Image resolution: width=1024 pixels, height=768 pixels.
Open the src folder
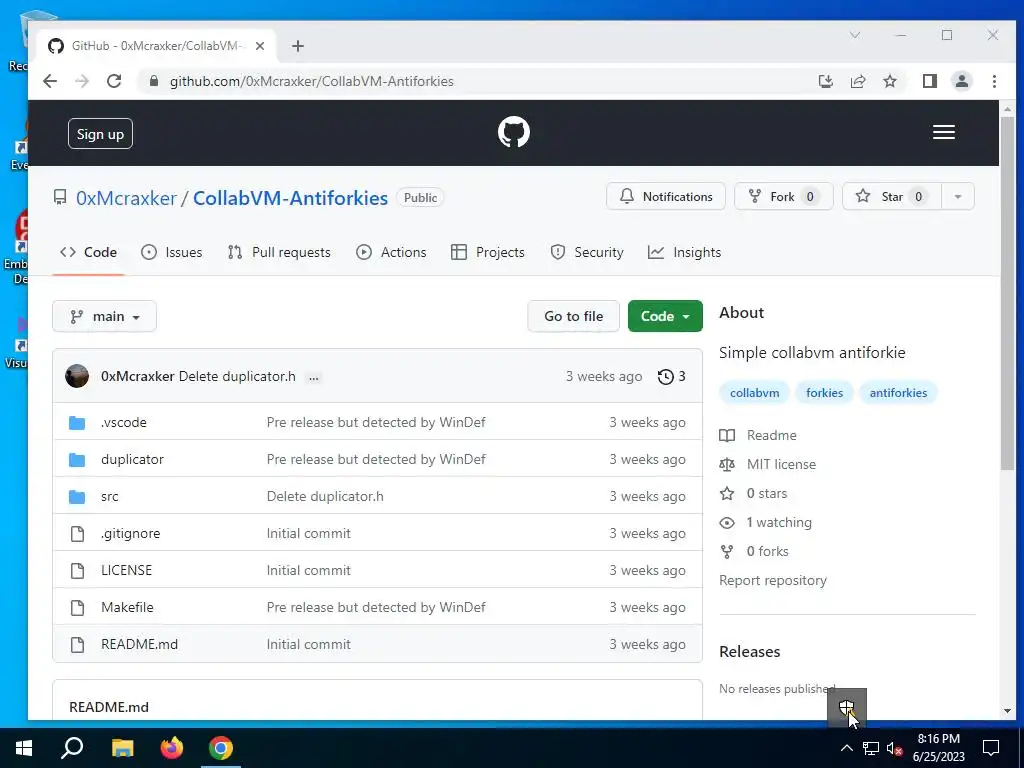click(110, 496)
